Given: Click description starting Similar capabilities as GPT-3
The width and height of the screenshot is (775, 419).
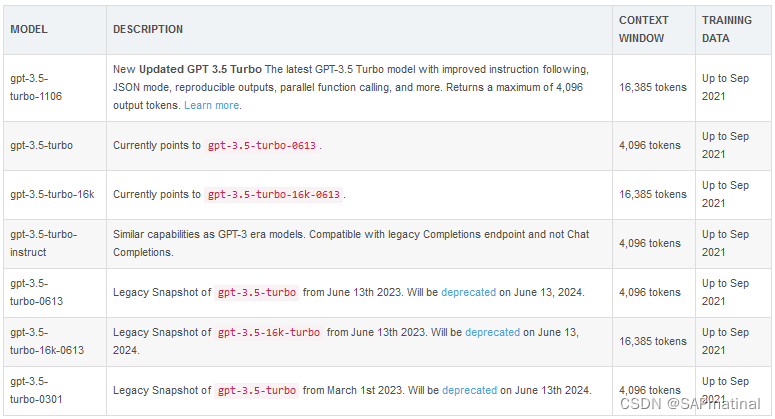Looking at the screenshot, I should (351, 243).
